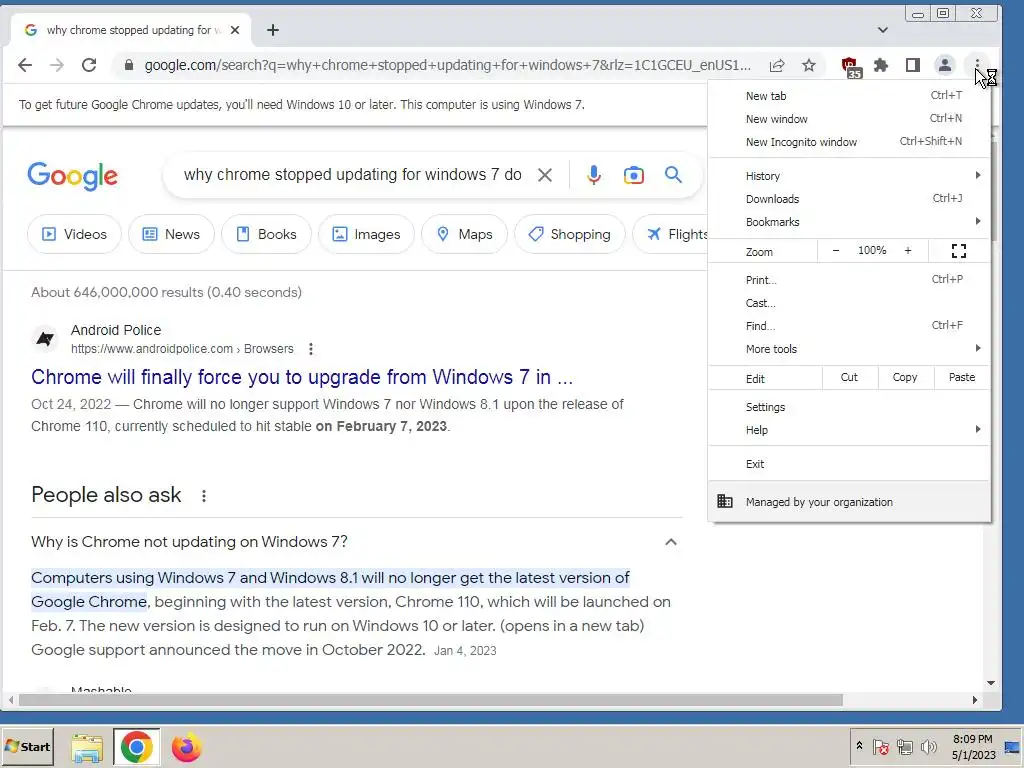The width and height of the screenshot is (1024, 768).
Task: Filter results by Videos
Action: pos(74,234)
